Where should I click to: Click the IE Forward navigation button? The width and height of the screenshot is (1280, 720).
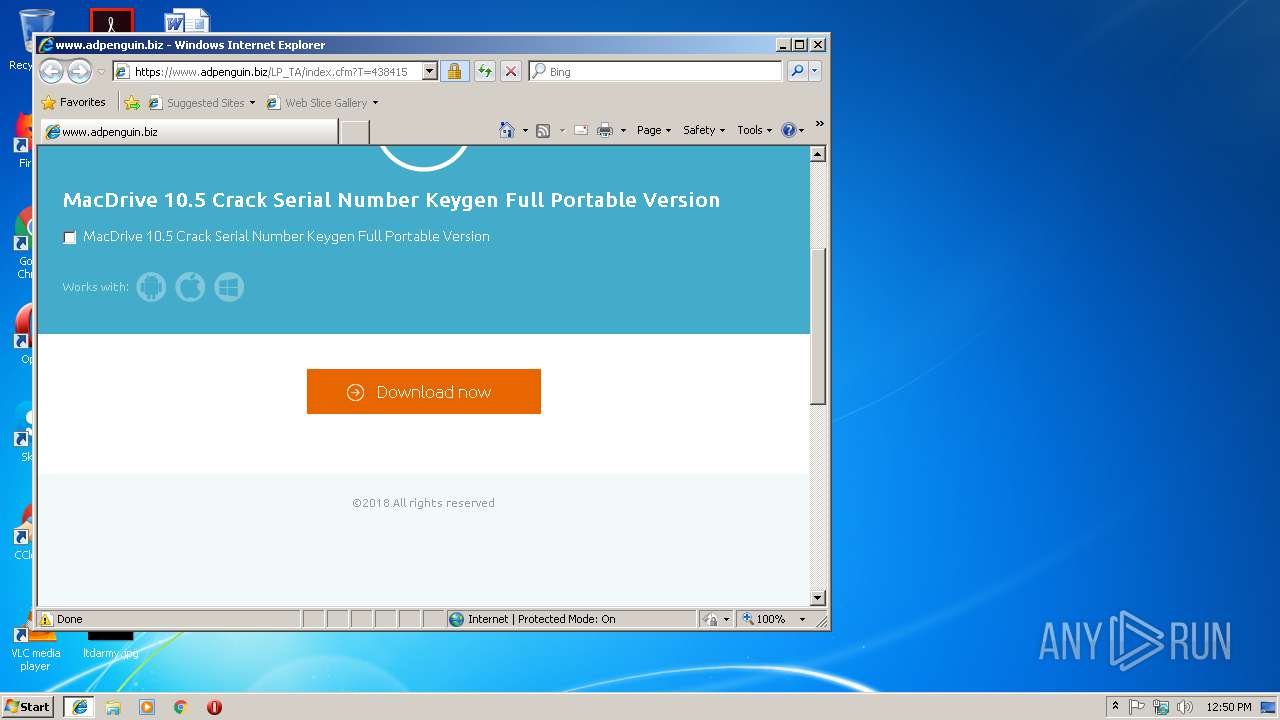(79, 71)
